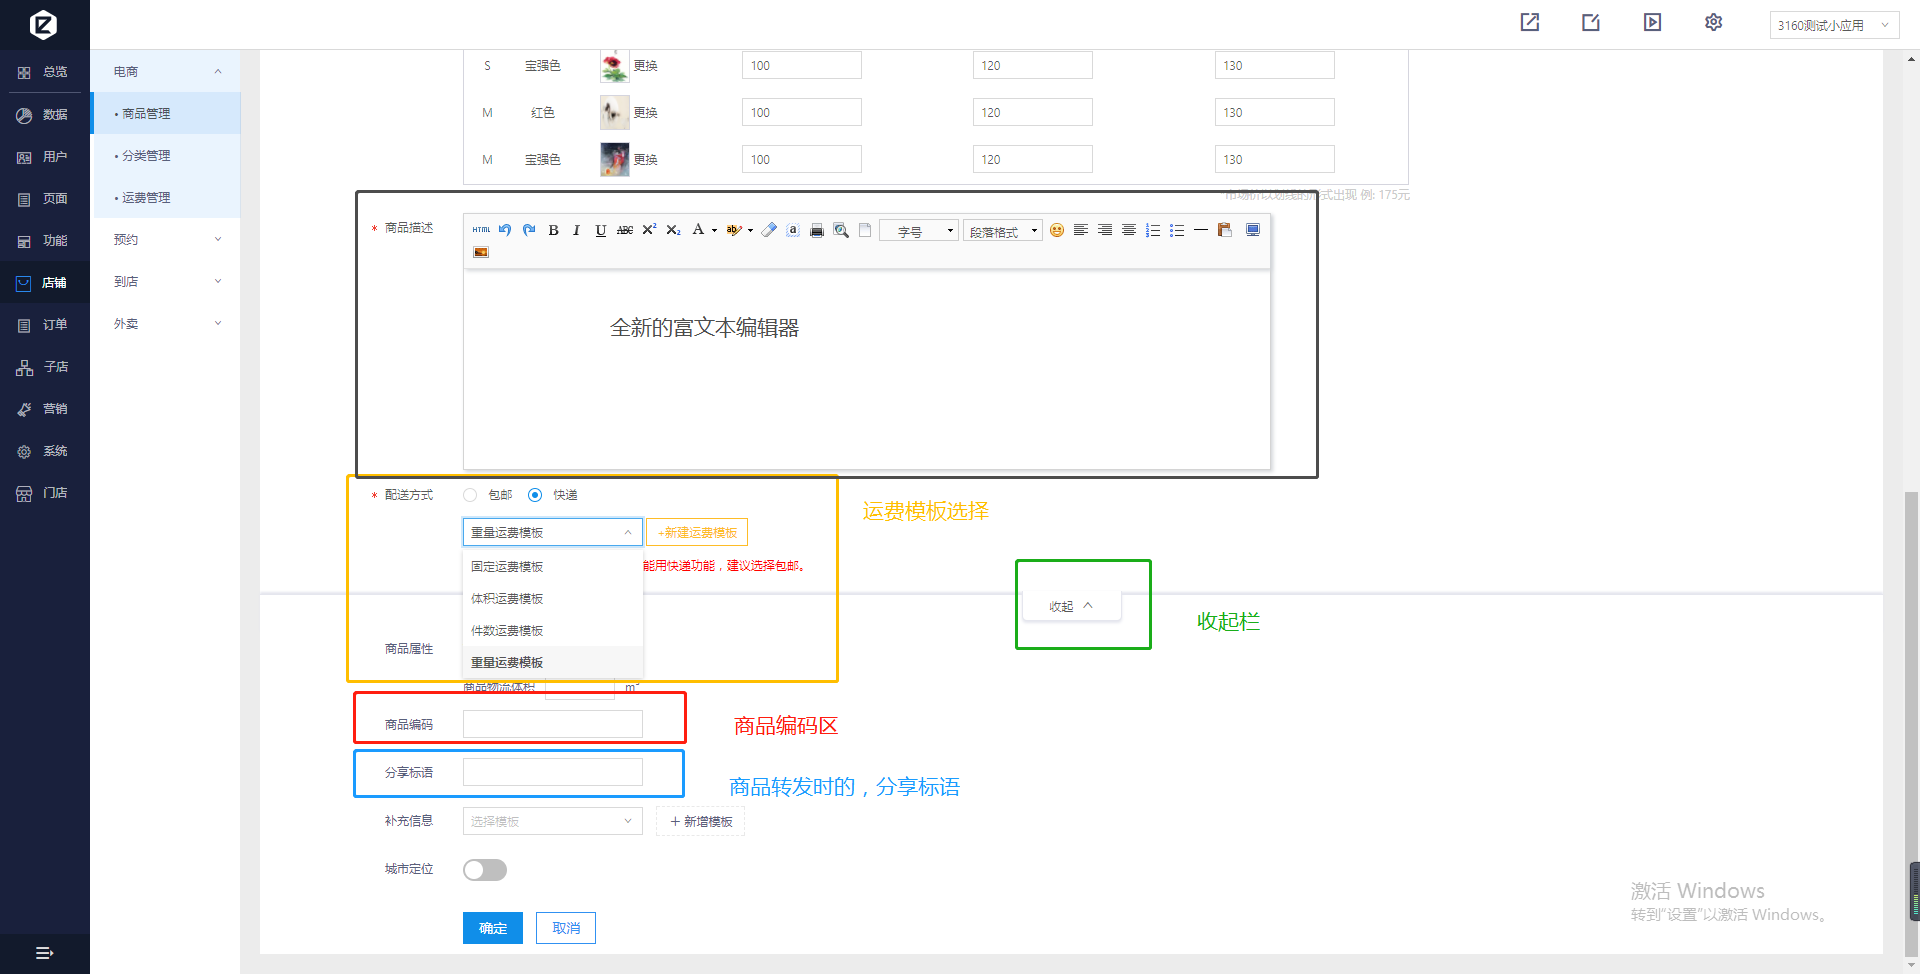Toggle bold formatting in the editor
Image resolution: width=1920 pixels, height=974 pixels.
553,230
